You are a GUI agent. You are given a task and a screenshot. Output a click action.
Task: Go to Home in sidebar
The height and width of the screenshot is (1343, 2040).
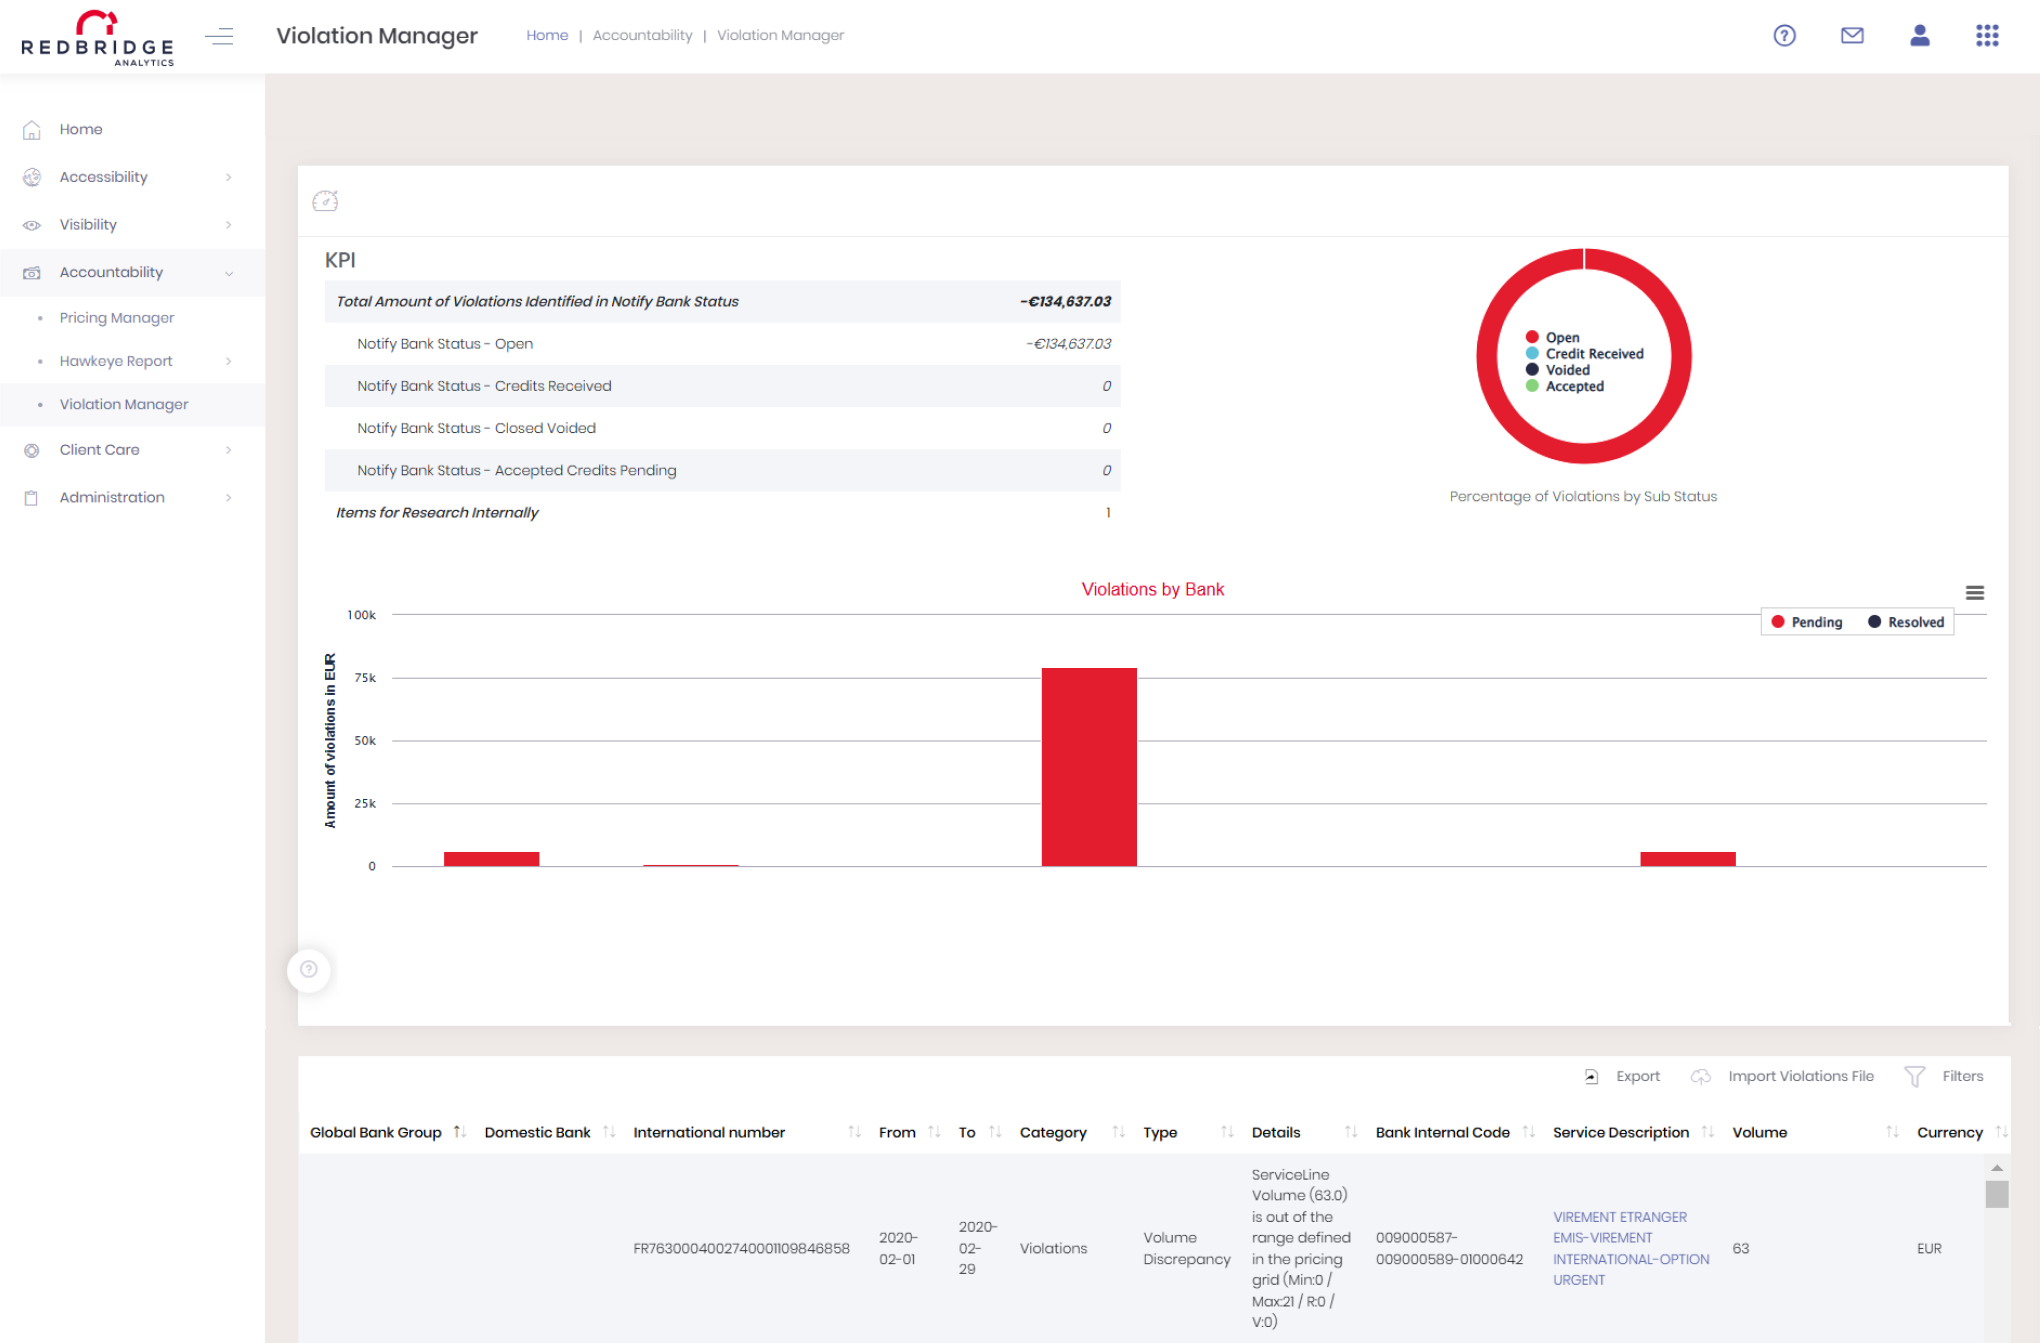[80, 129]
